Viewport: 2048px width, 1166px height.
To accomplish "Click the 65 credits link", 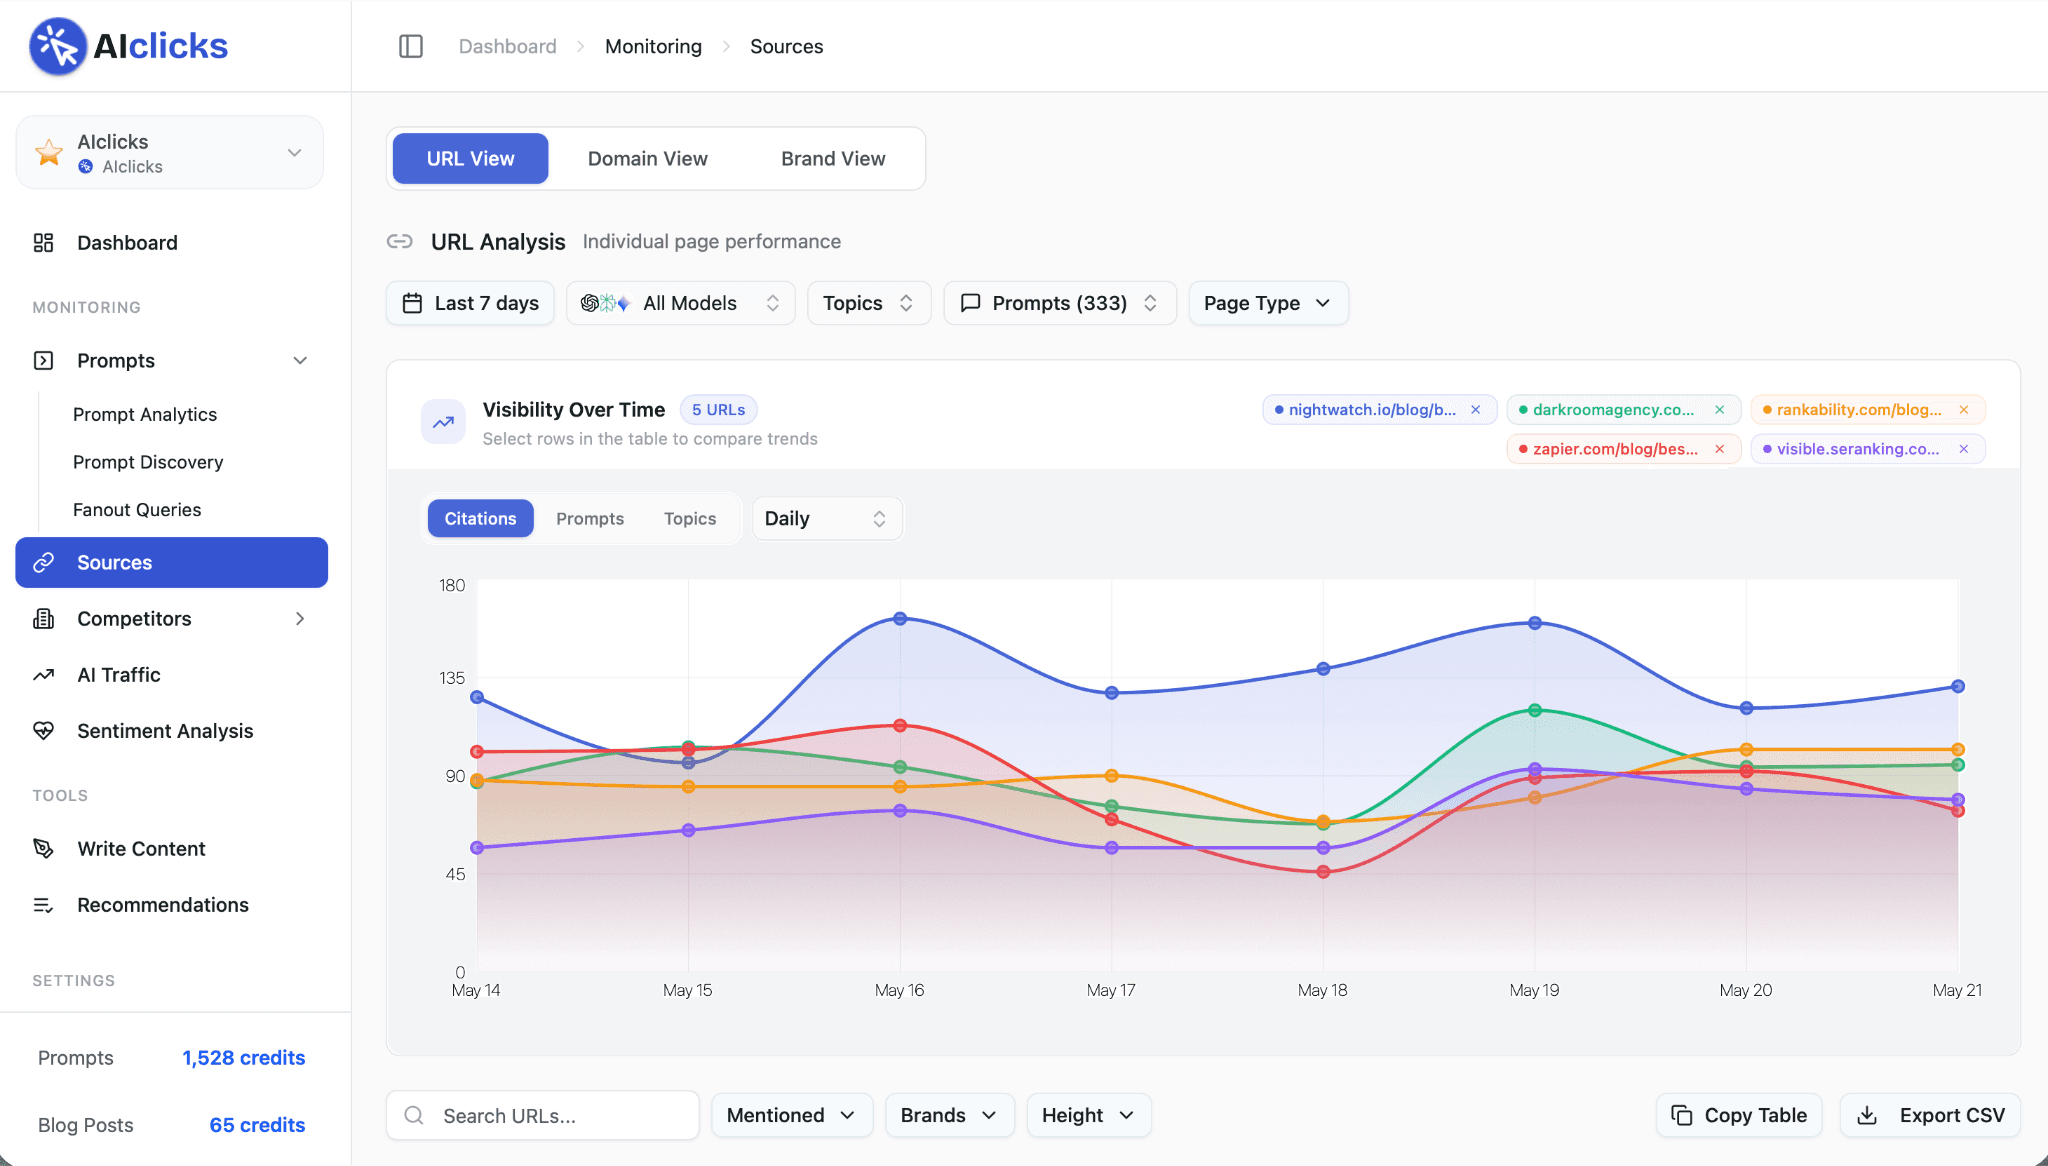I will pos(258,1125).
